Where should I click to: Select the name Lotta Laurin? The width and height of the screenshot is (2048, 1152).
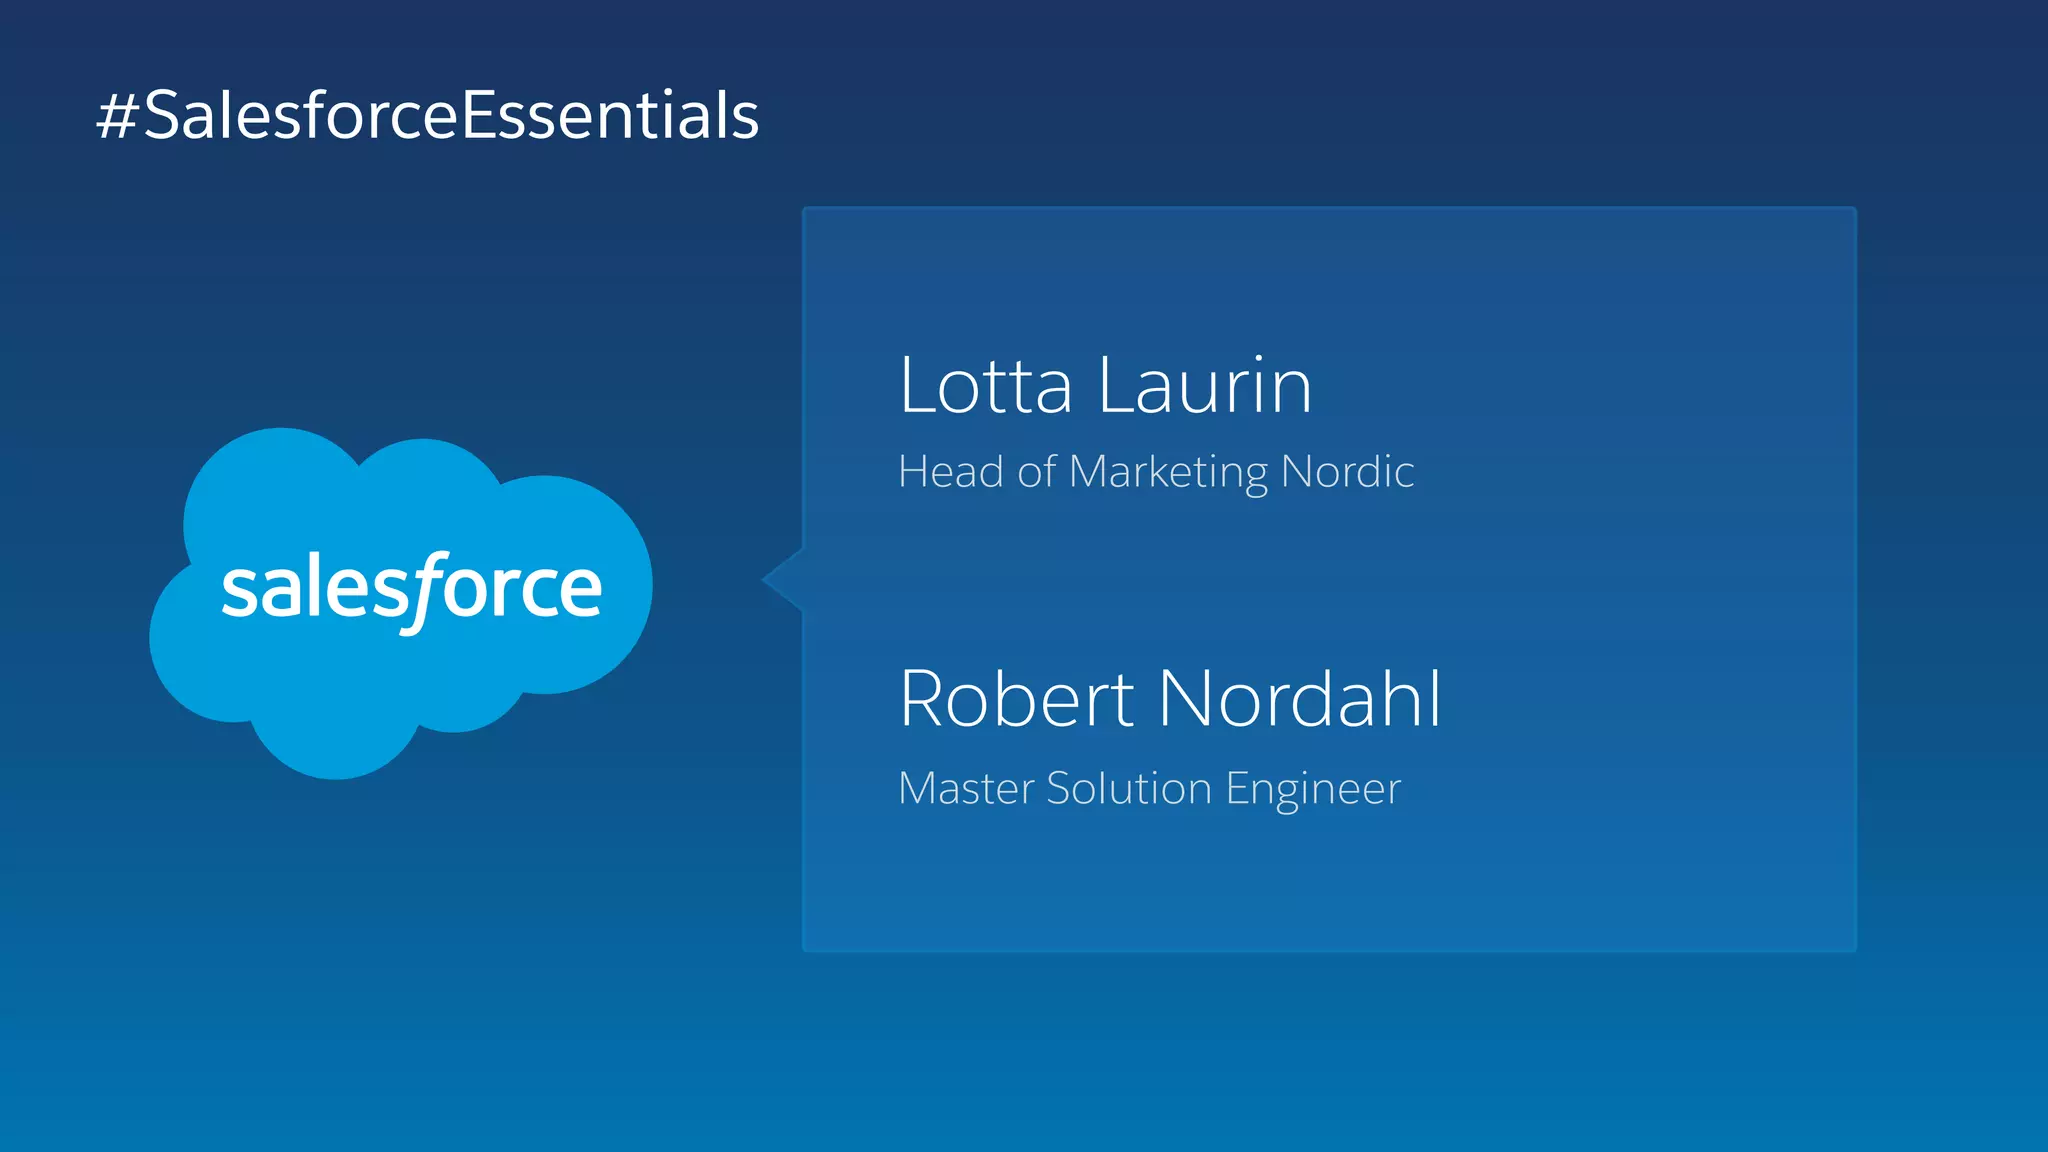pos(1105,385)
